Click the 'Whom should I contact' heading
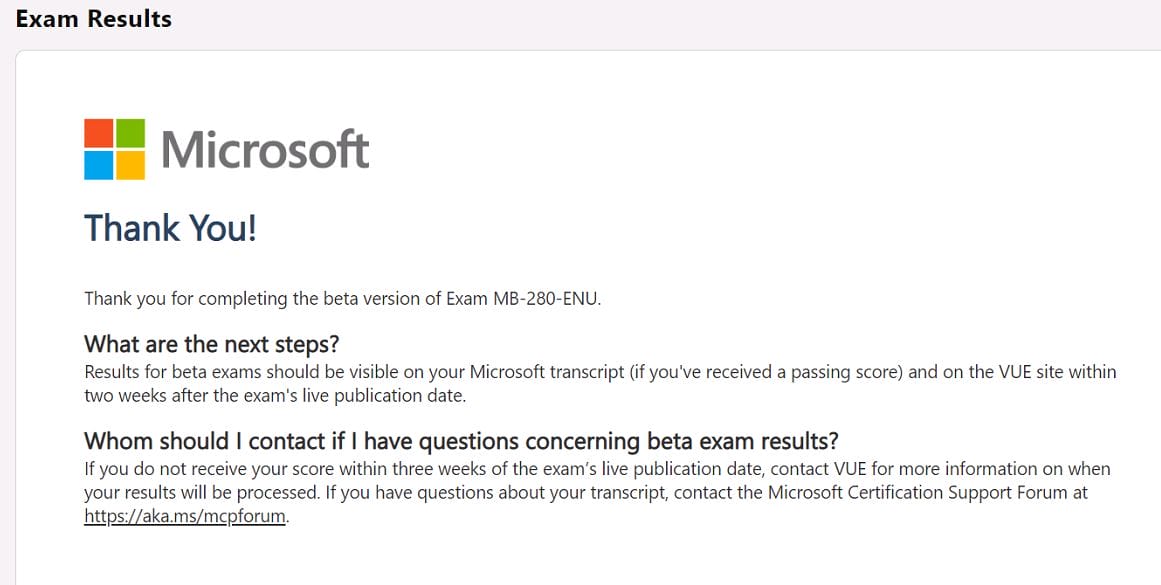1161x585 pixels. (461, 441)
